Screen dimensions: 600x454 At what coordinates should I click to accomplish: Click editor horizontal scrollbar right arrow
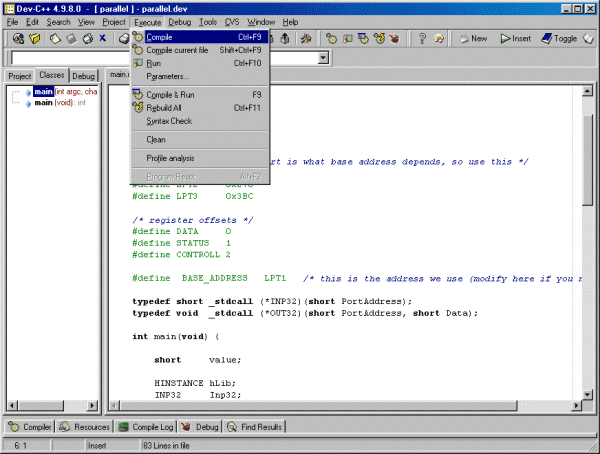click(x=577, y=405)
